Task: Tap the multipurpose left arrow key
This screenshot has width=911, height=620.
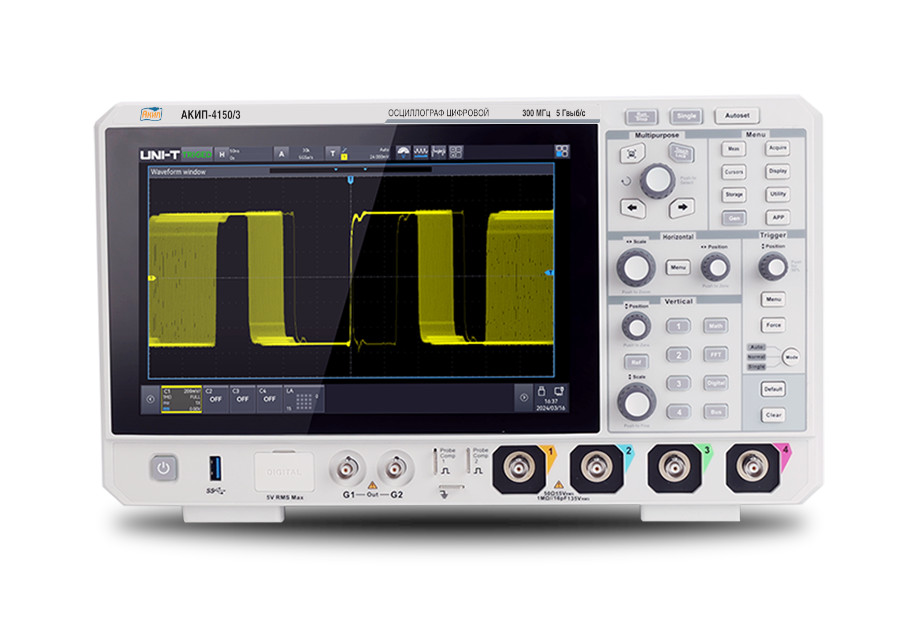Action: 632,208
